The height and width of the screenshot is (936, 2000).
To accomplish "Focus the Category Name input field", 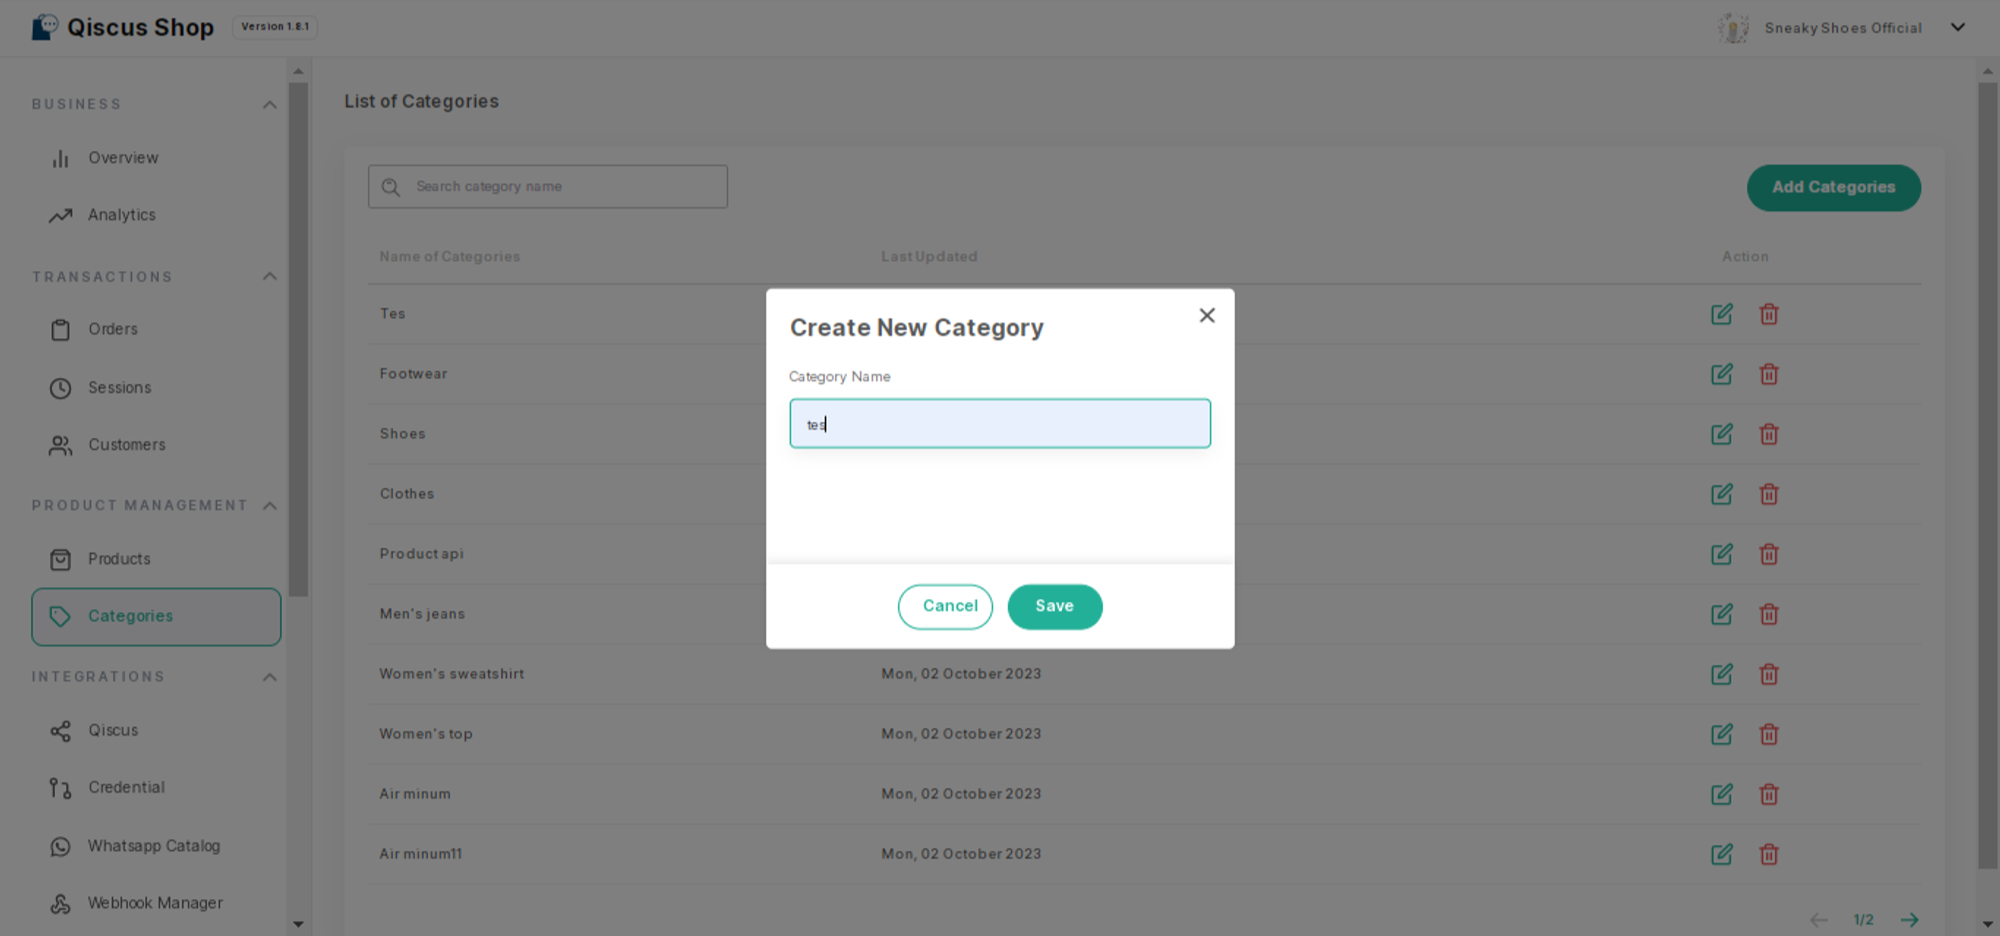I will tap(1000, 424).
